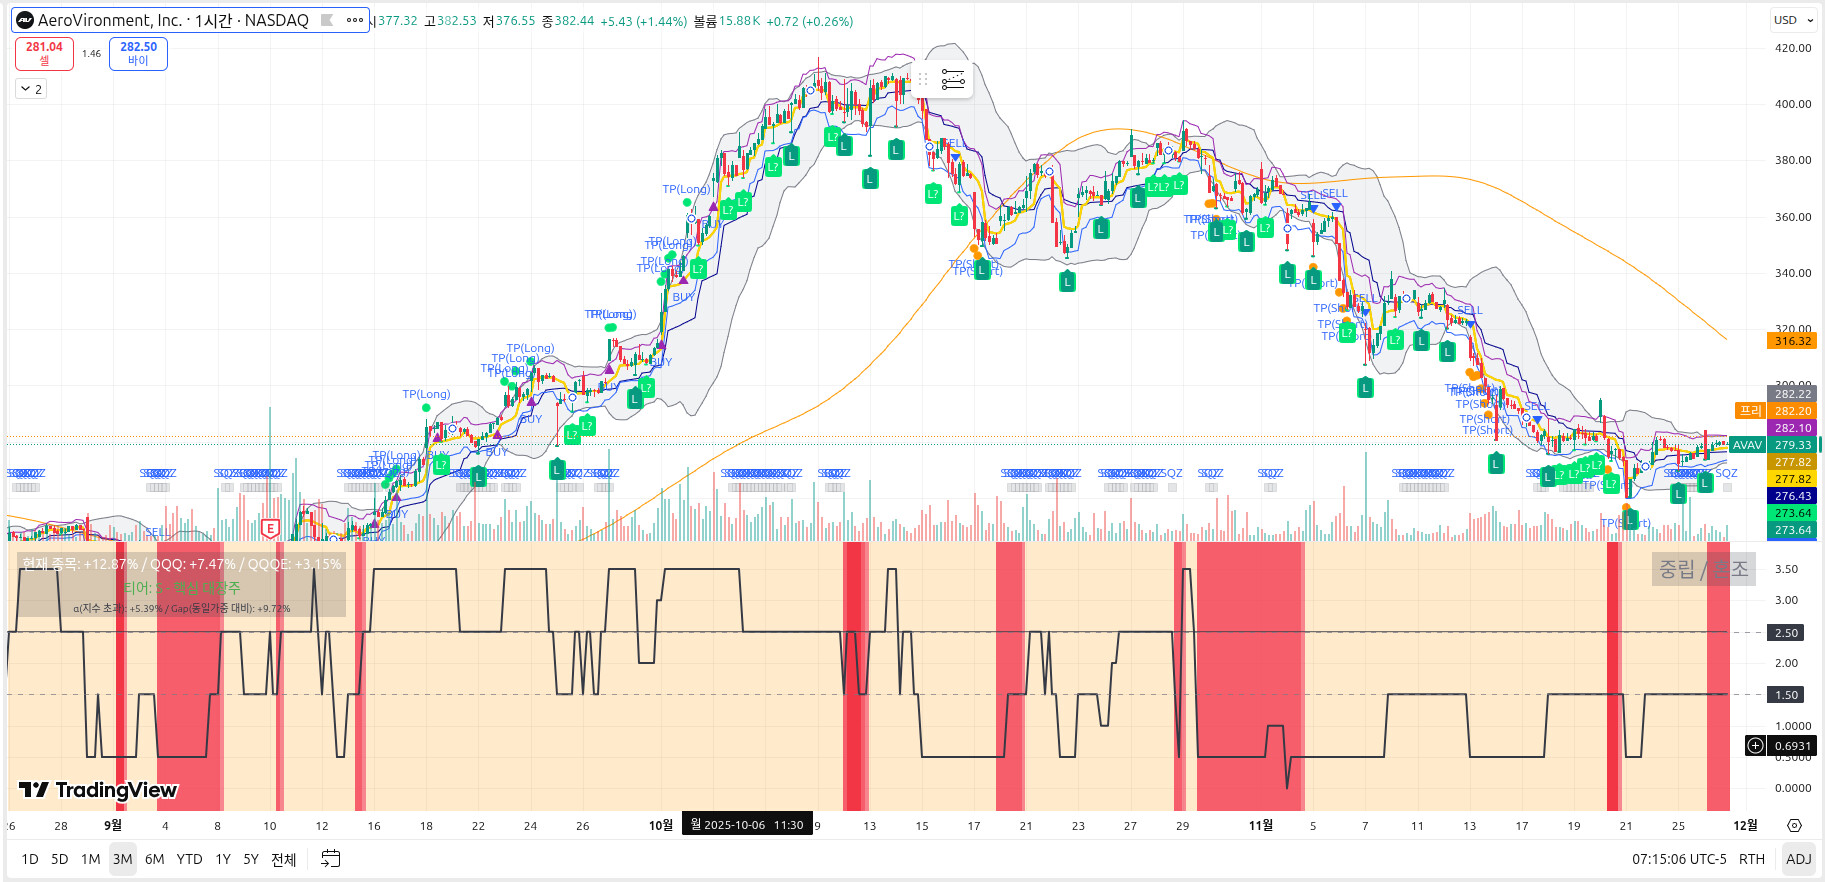The width and height of the screenshot is (1825, 882).
Task: Select the 5Y time range
Action: [x=251, y=858]
